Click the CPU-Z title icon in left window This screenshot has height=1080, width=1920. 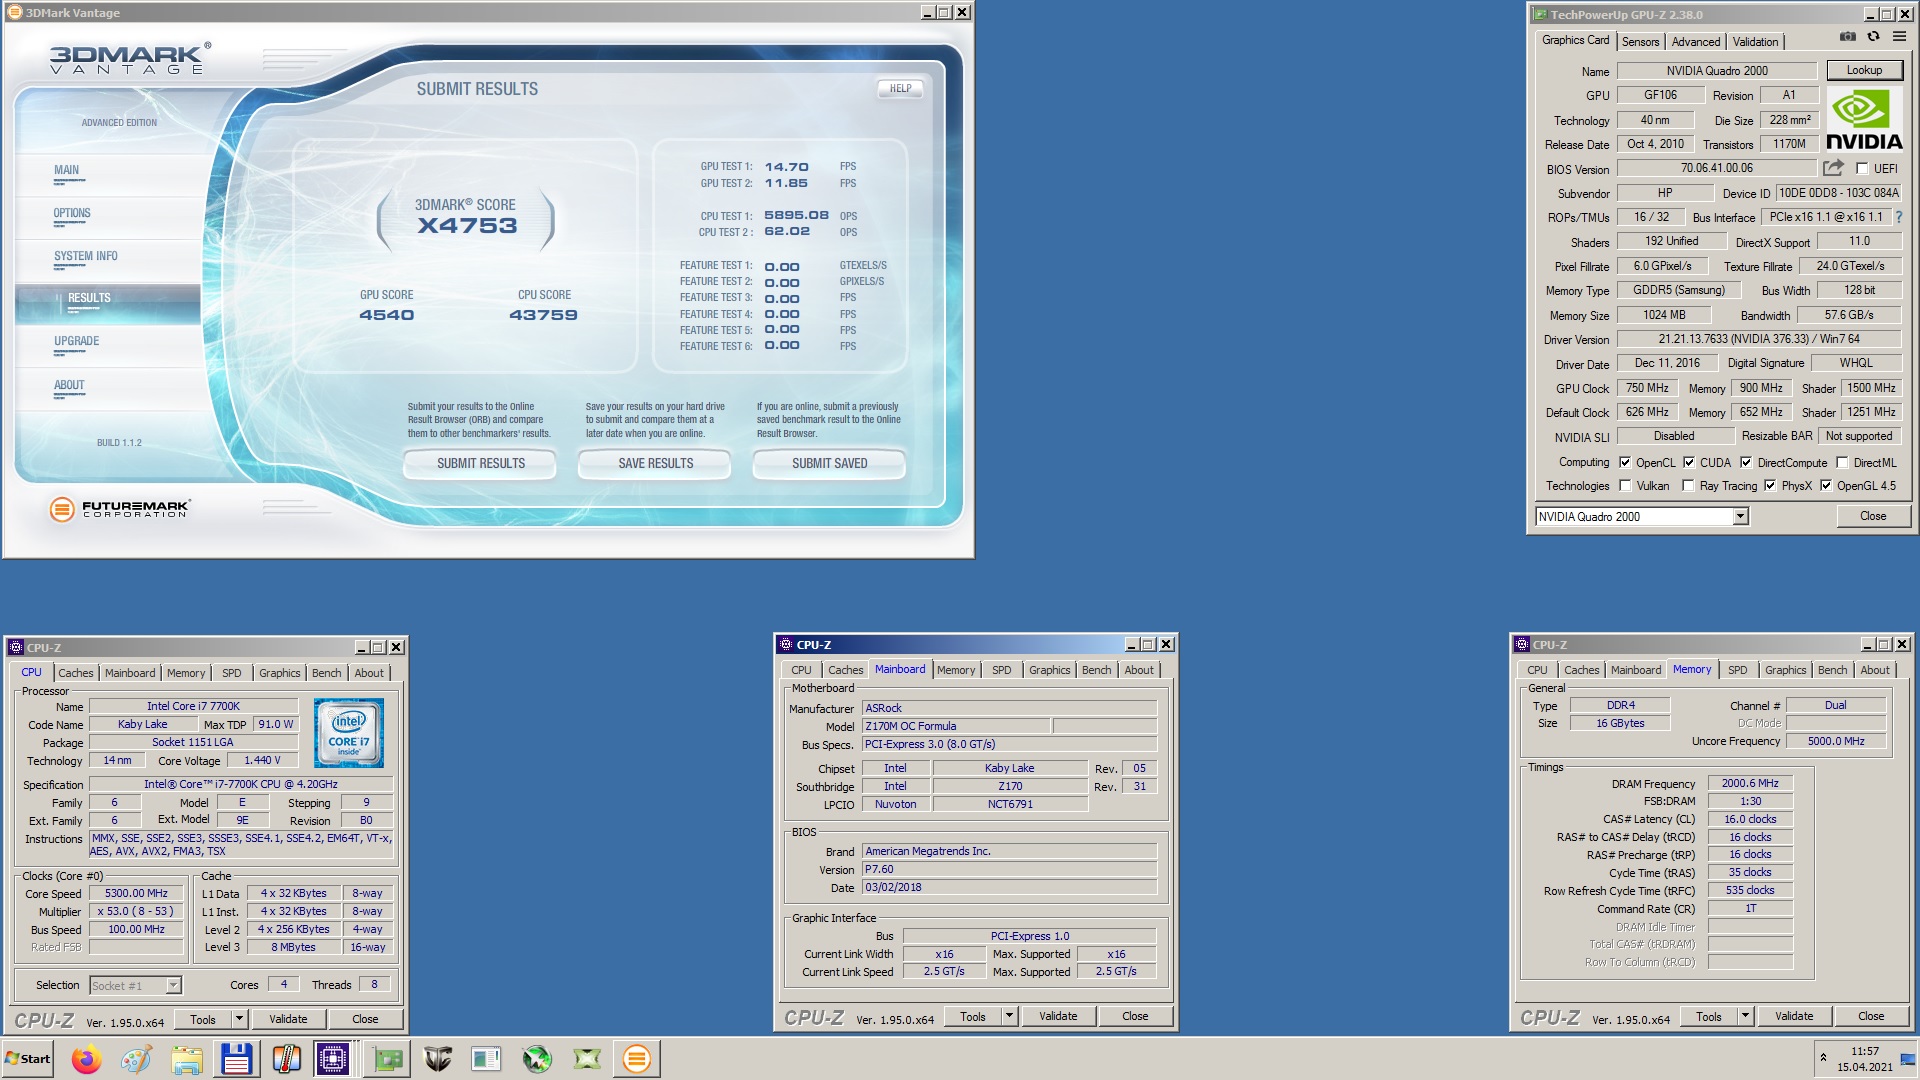16,648
